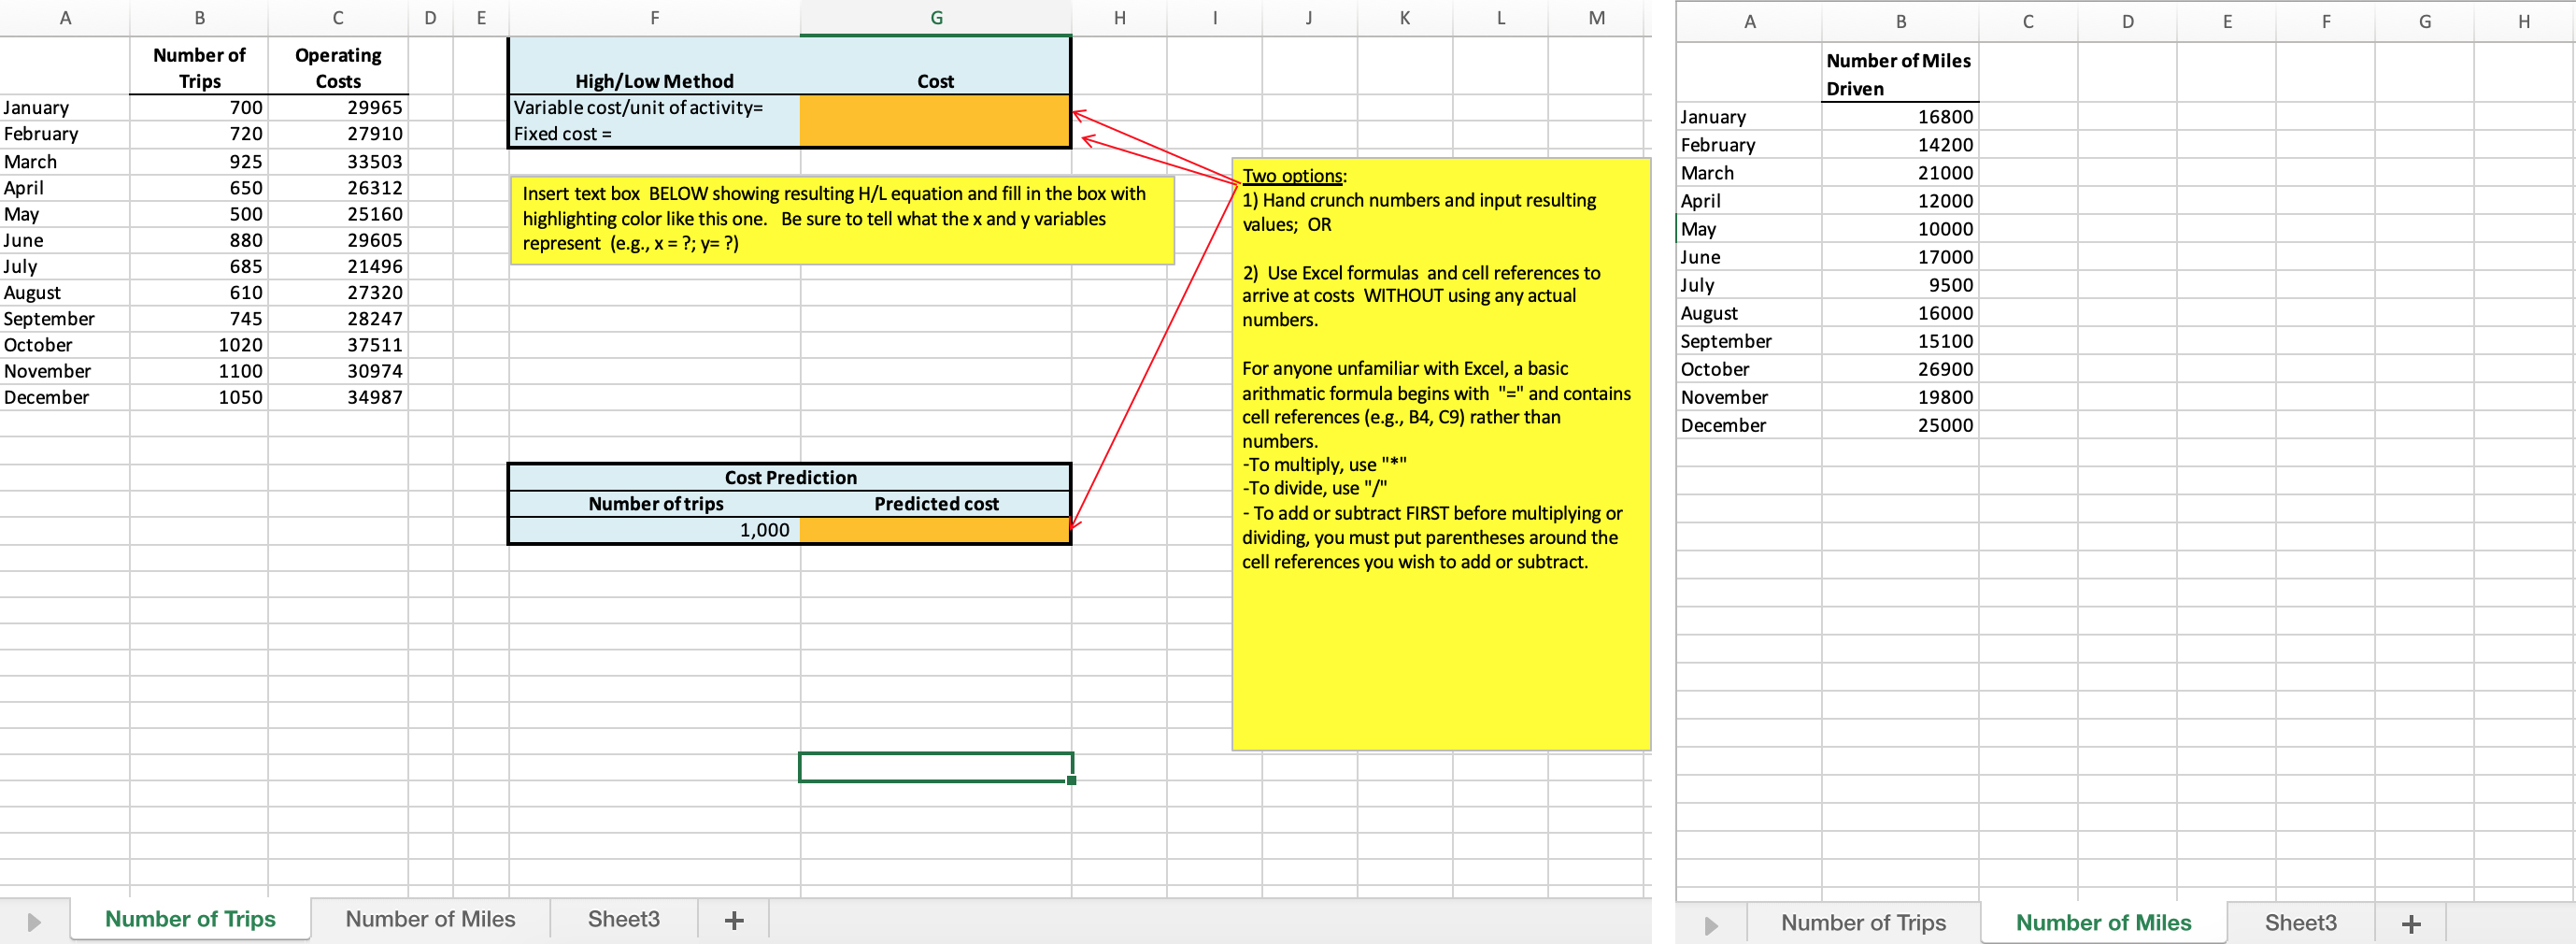This screenshot has height=944, width=2576.
Task: Open Sheet3 tab in right workbook
Action: point(2300,922)
